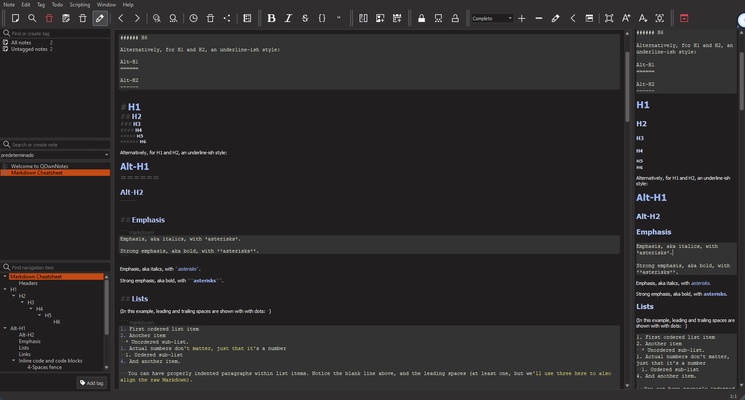Collapse the H2 navigation node
The height and width of the screenshot is (400, 745).
tap(13, 295)
